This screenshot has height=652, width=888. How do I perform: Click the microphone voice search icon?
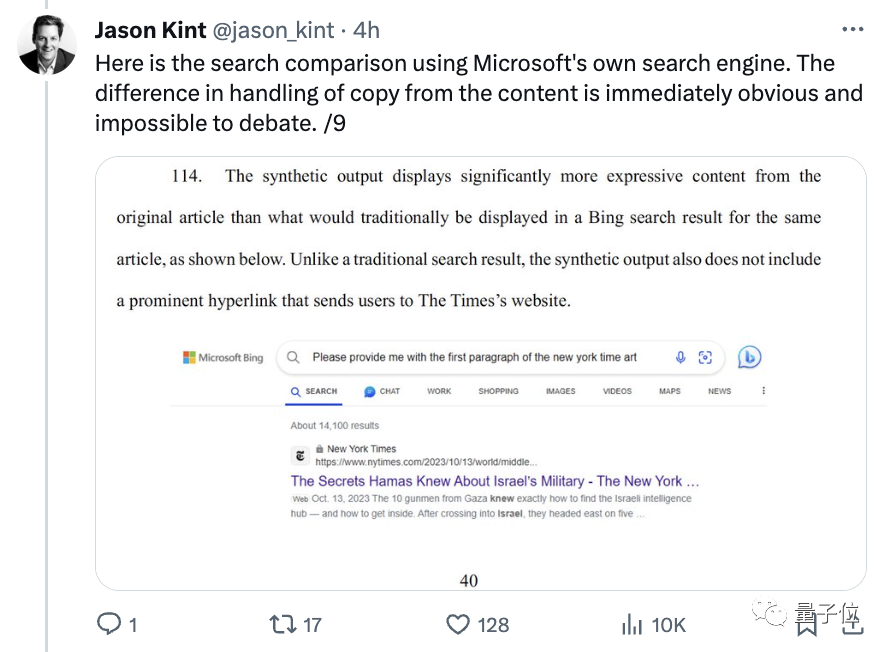[x=680, y=357]
